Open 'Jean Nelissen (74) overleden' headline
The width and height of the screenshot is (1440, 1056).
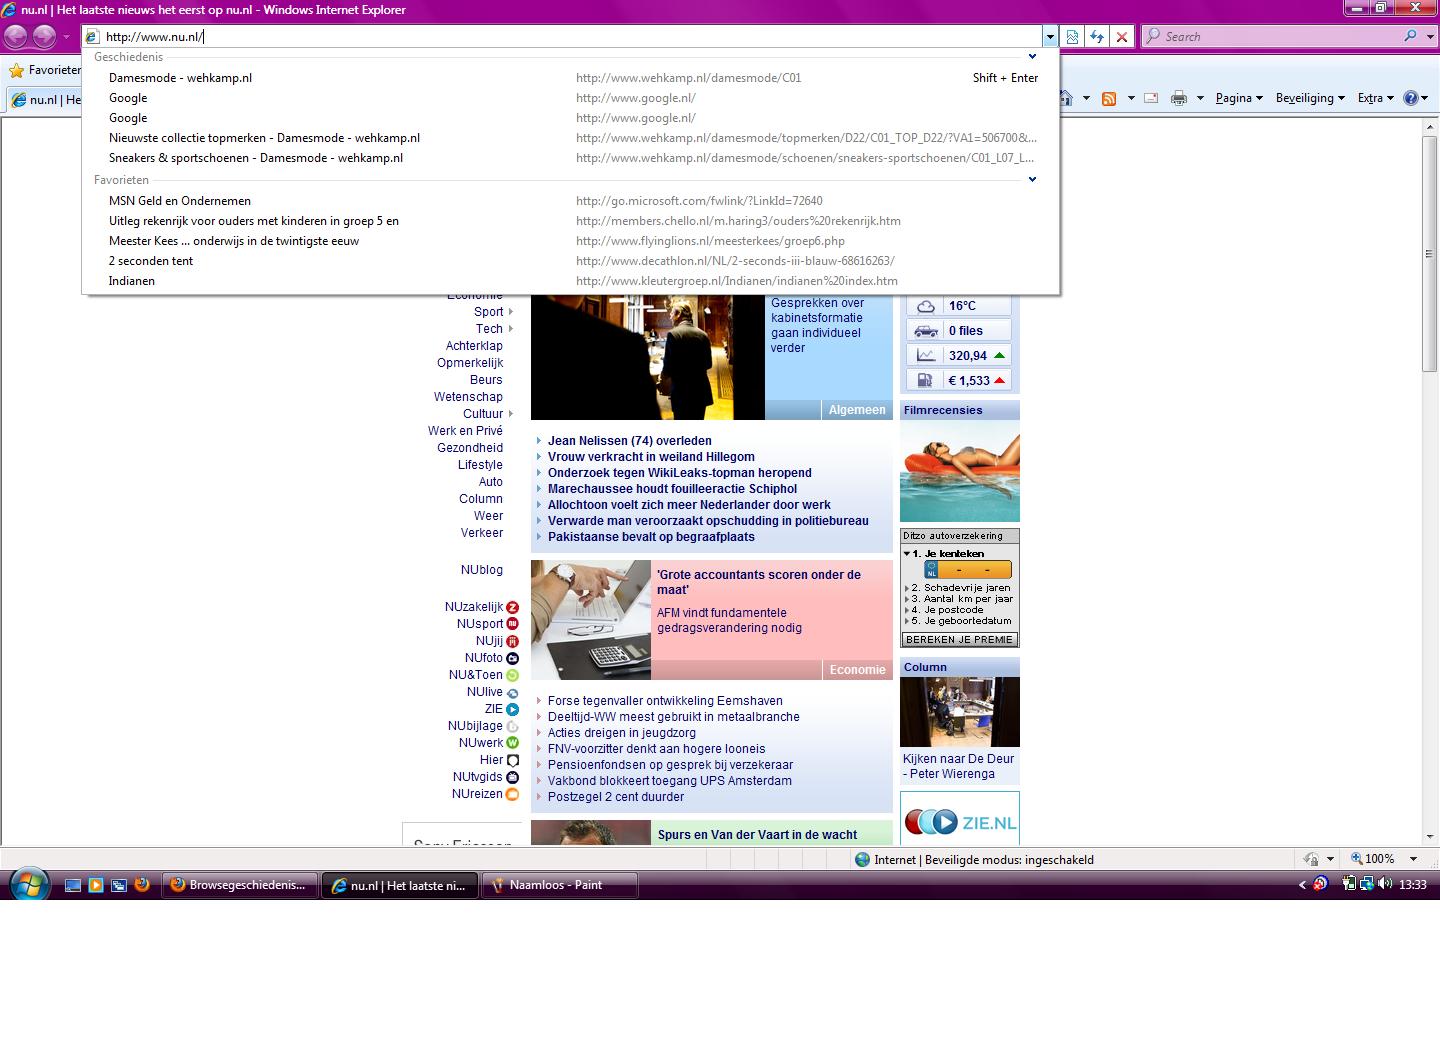(x=630, y=441)
